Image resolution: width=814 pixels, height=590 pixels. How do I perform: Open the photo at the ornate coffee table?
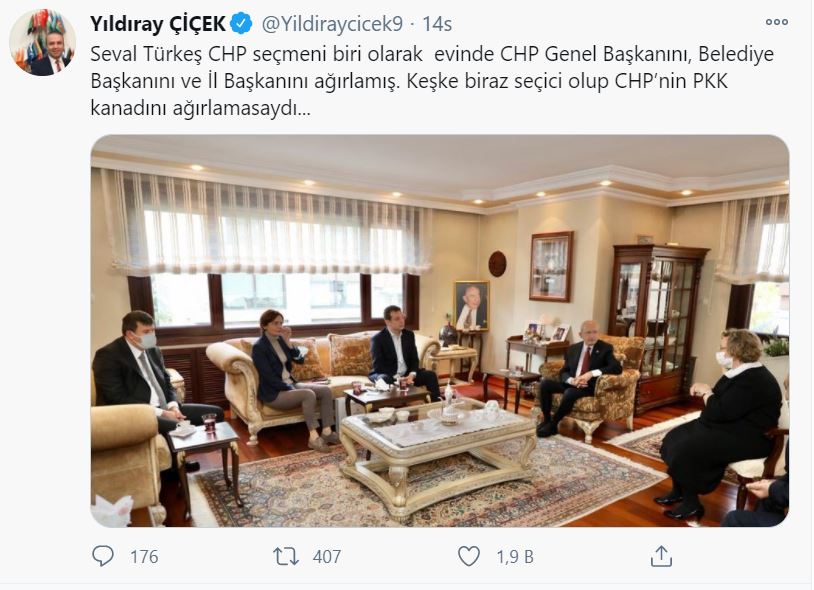tap(437, 451)
